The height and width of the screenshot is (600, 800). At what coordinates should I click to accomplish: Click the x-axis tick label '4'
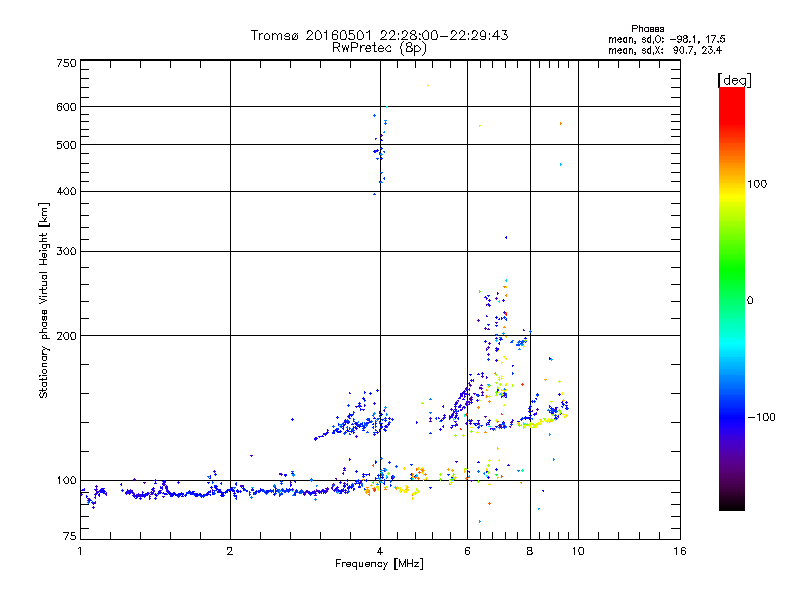click(380, 551)
